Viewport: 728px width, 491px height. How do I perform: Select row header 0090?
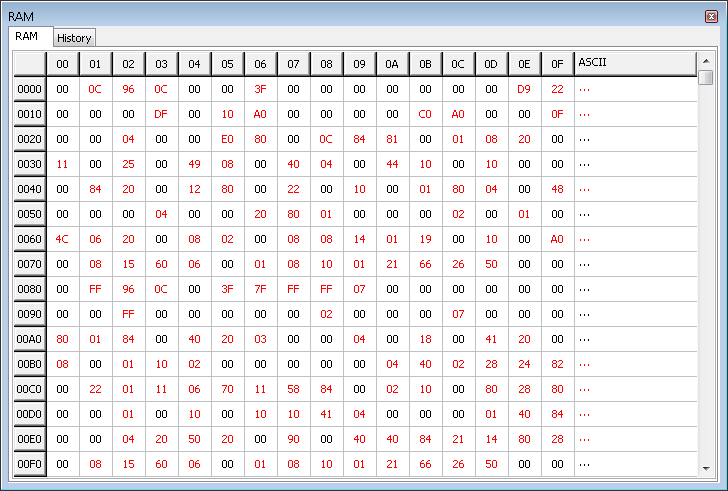(30, 315)
